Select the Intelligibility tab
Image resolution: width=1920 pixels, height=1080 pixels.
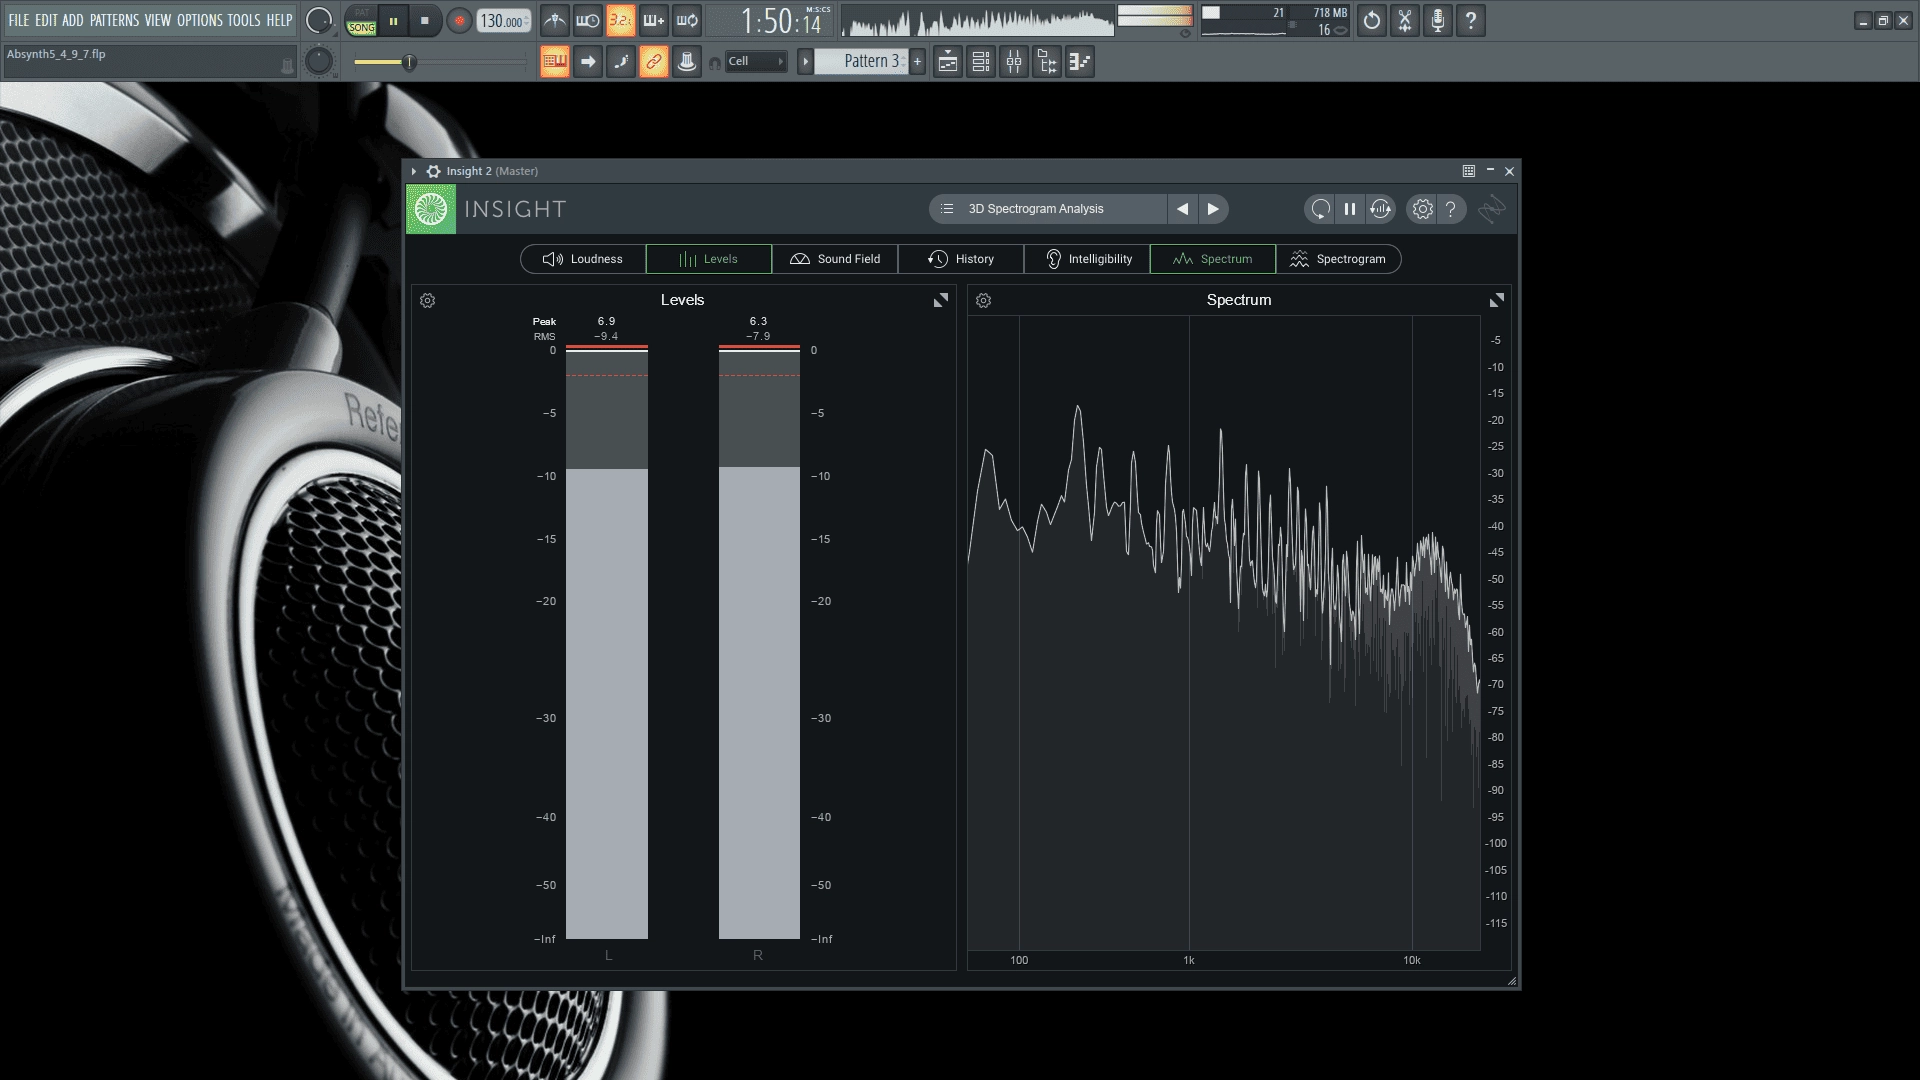pyautogui.click(x=1087, y=259)
